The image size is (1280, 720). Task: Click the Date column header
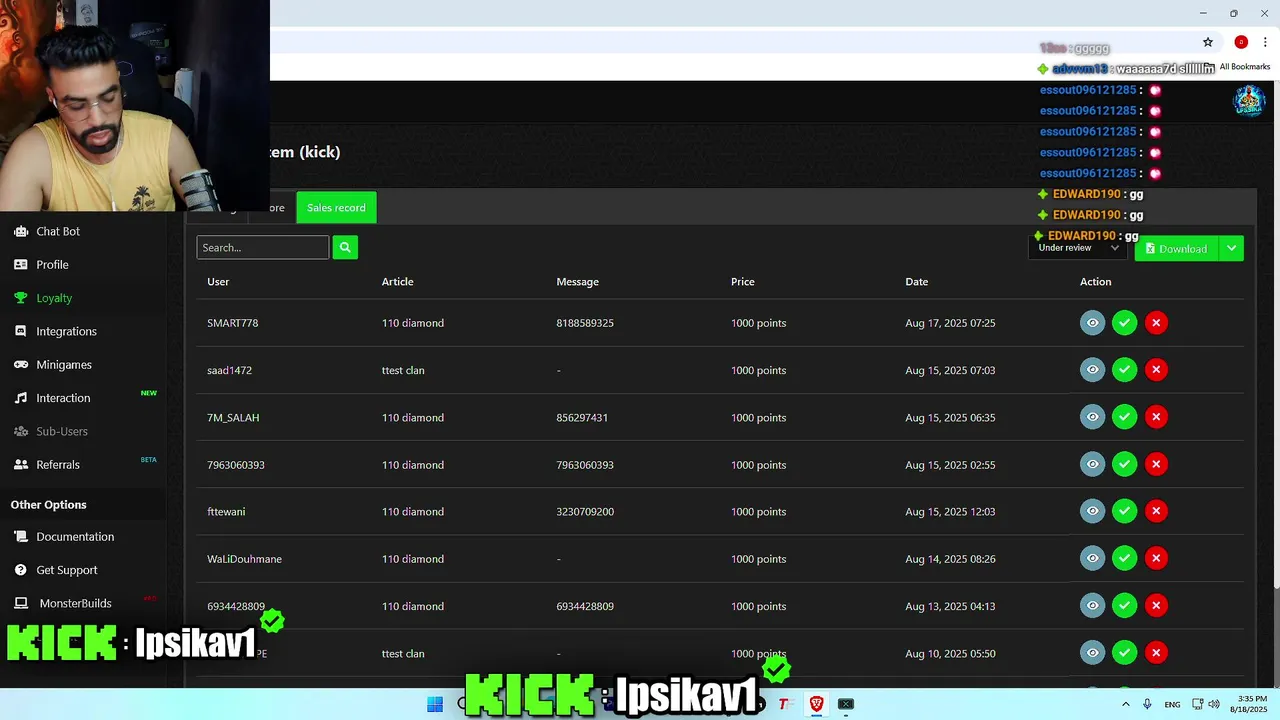pyautogui.click(x=916, y=282)
